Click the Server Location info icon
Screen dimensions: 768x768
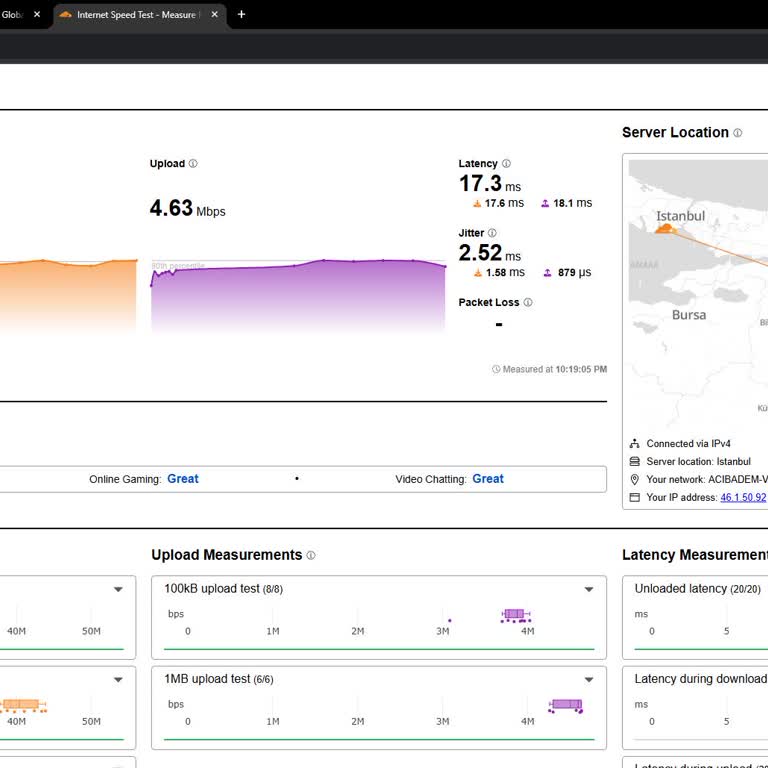pyautogui.click(x=738, y=133)
